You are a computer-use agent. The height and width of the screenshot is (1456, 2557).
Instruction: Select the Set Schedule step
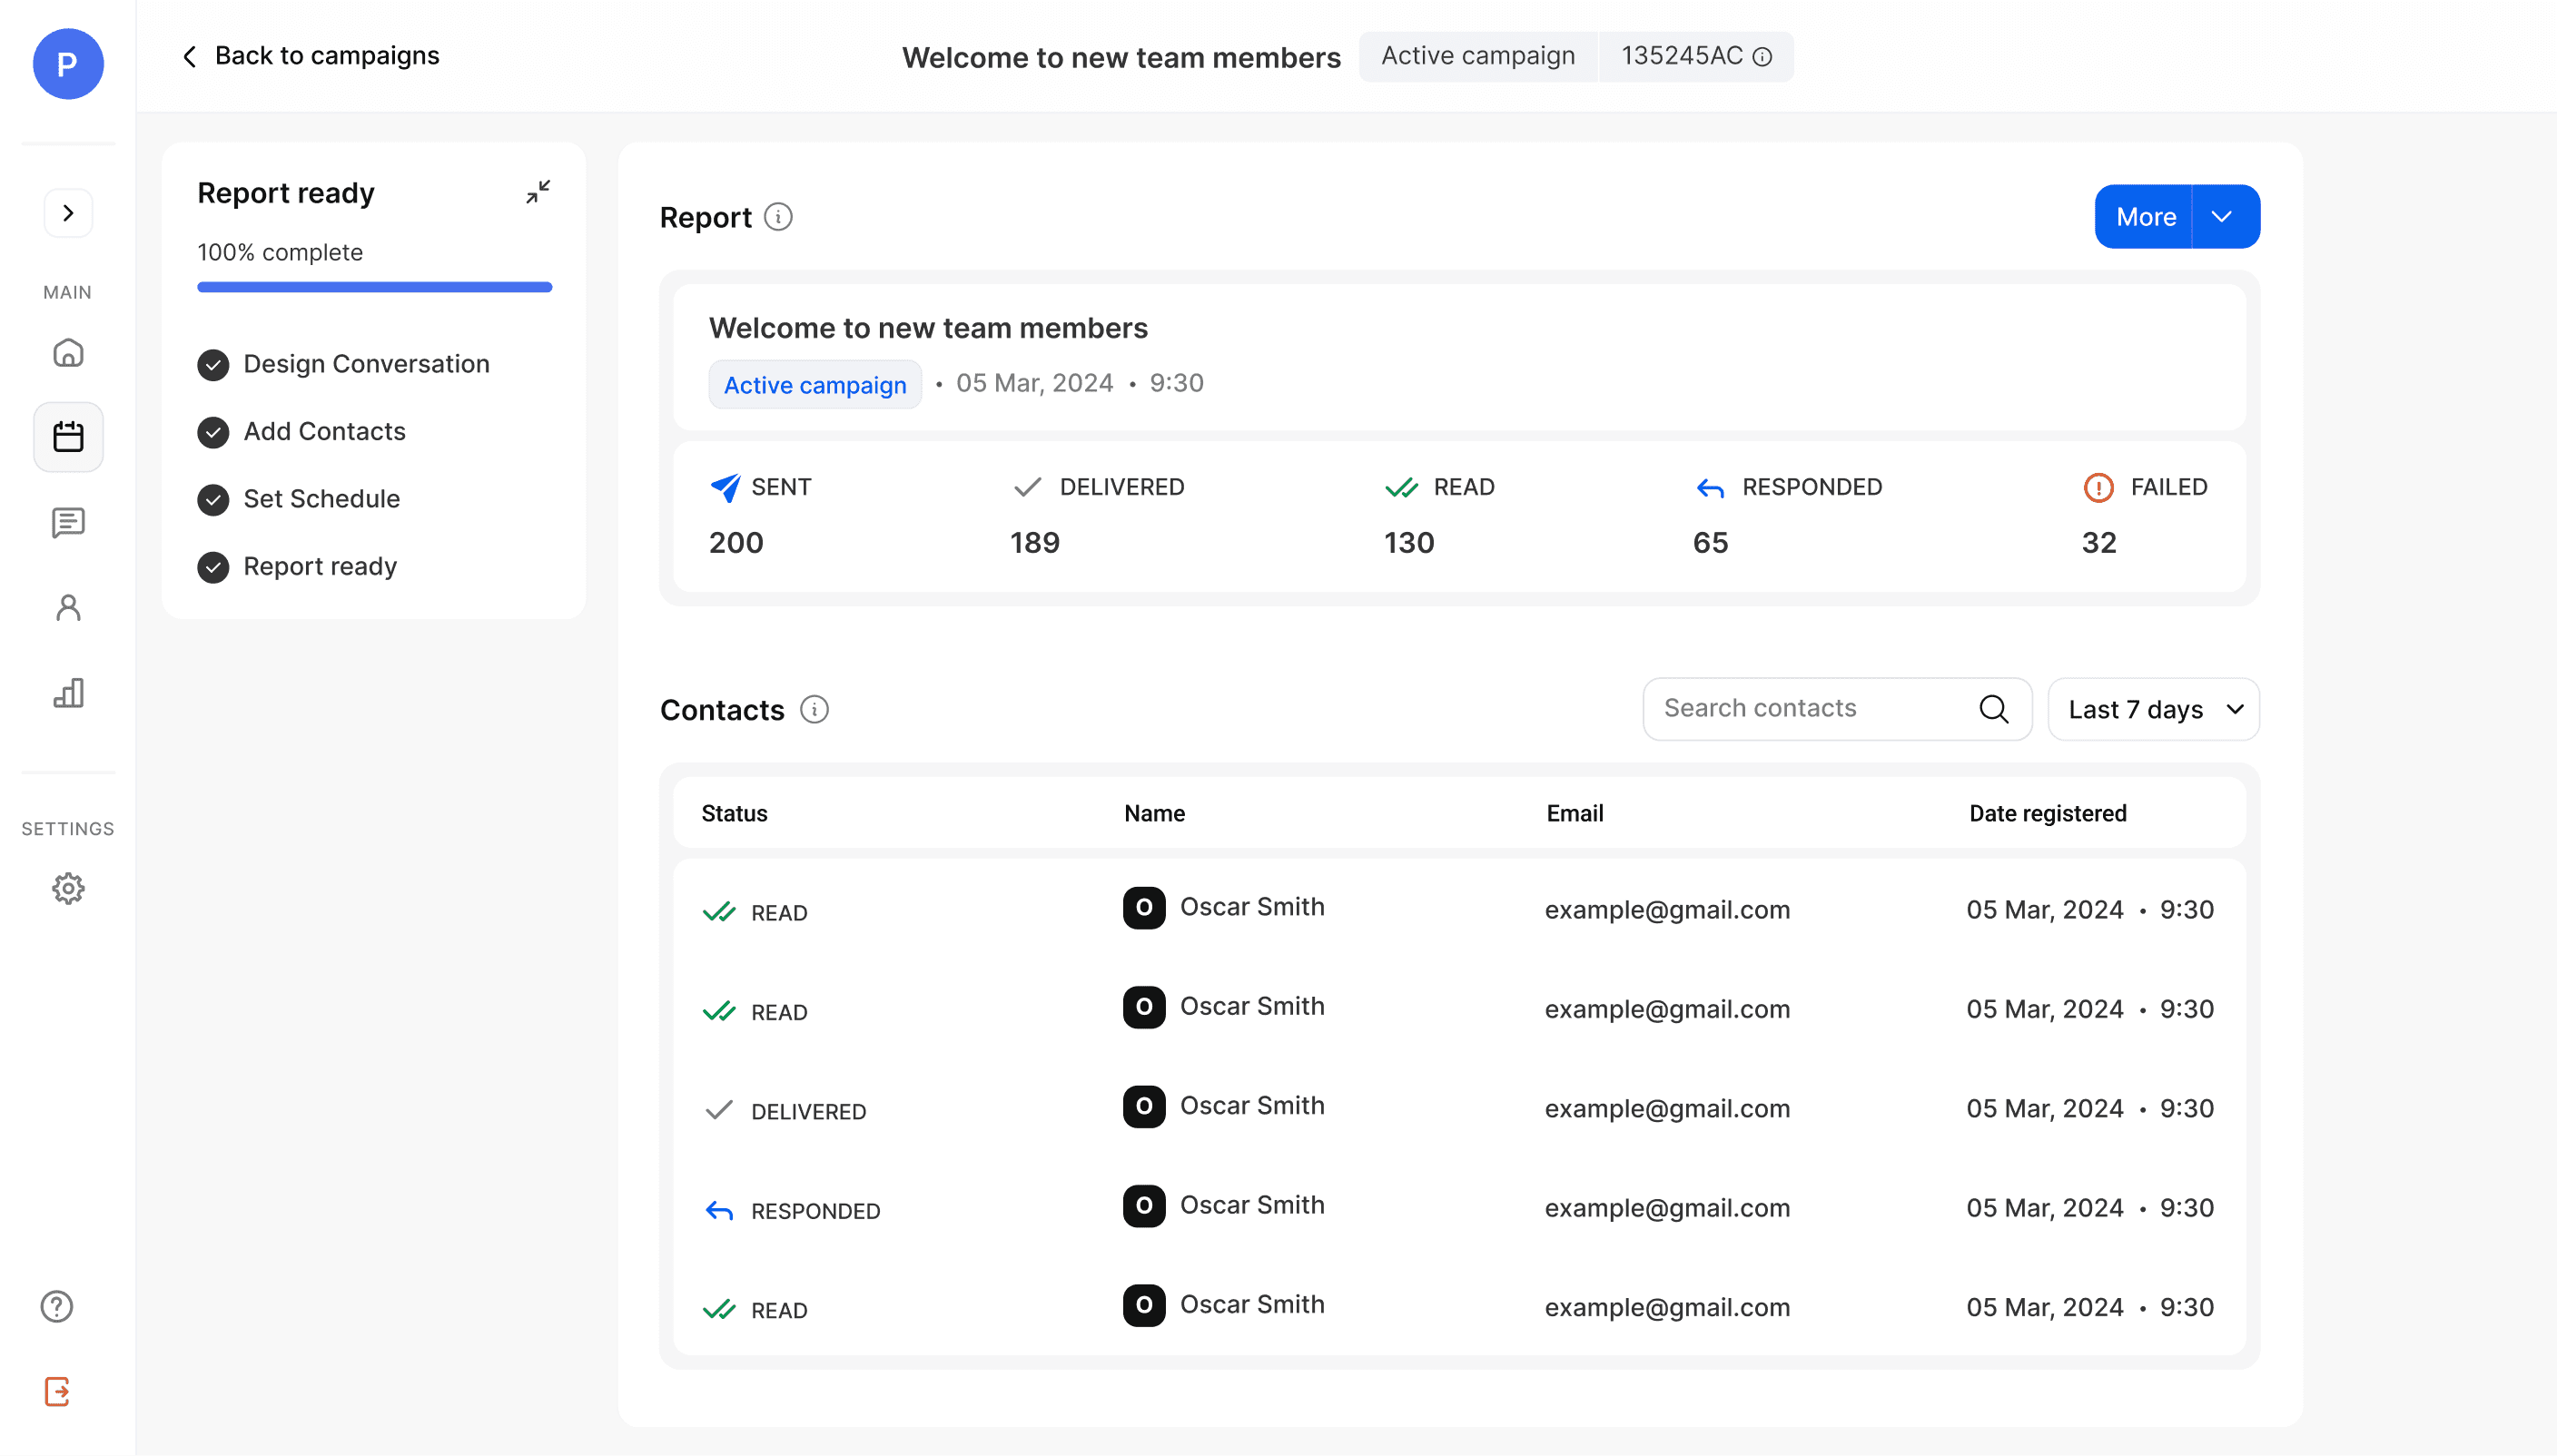[x=299, y=499]
